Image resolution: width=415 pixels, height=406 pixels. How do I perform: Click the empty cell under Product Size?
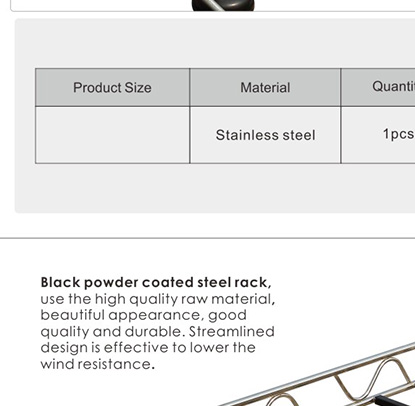pyautogui.click(x=112, y=135)
